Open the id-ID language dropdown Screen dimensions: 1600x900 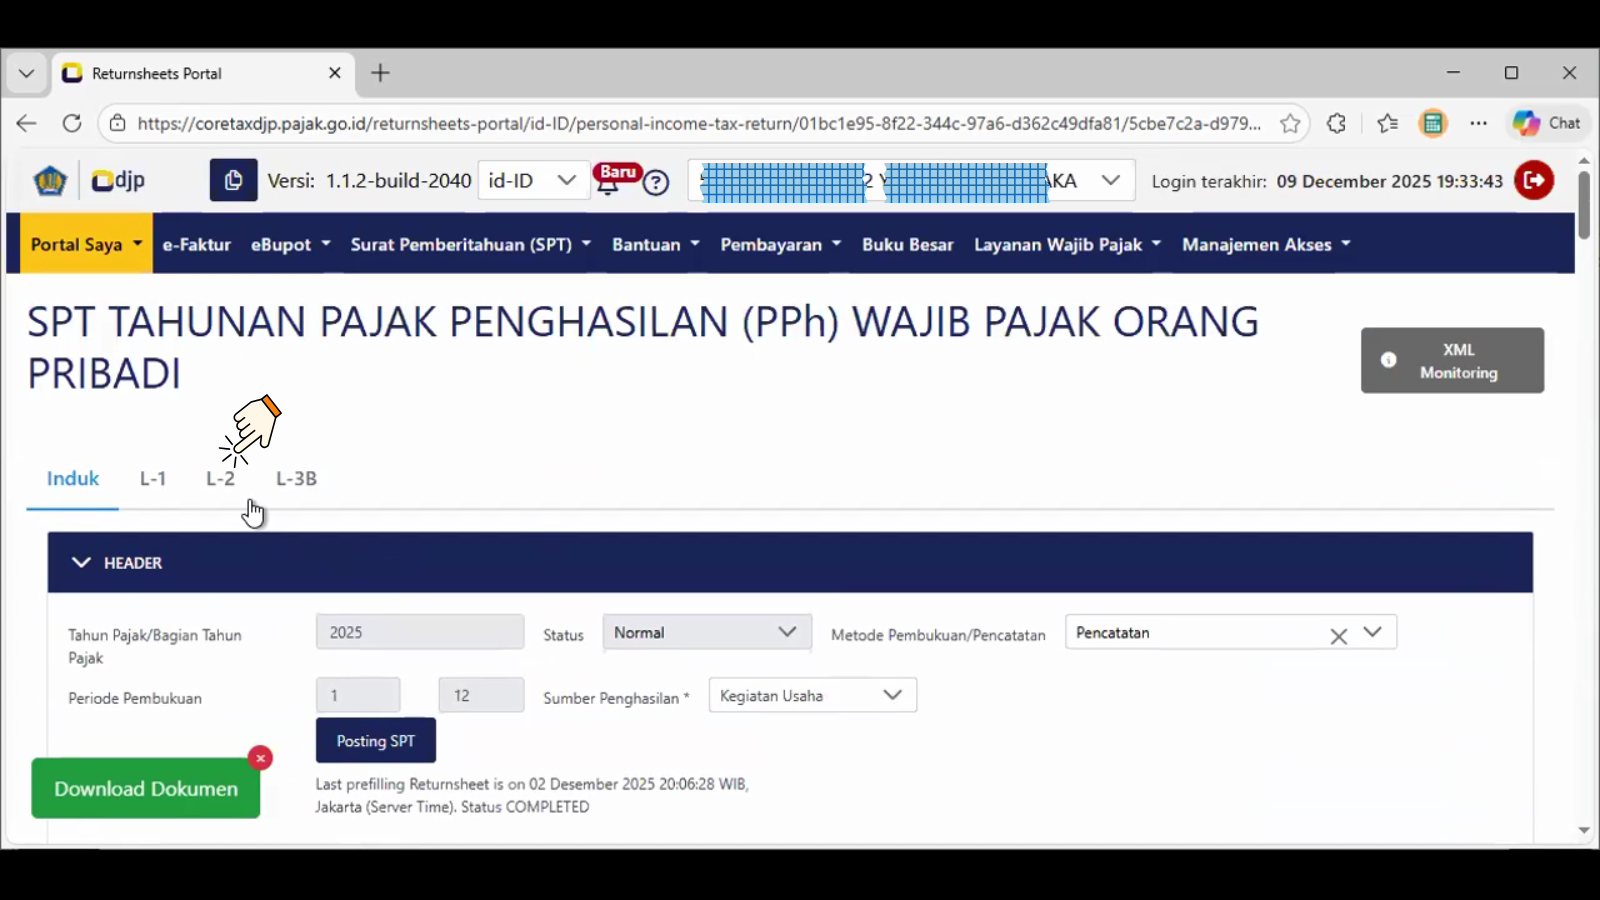coord(532,181)
